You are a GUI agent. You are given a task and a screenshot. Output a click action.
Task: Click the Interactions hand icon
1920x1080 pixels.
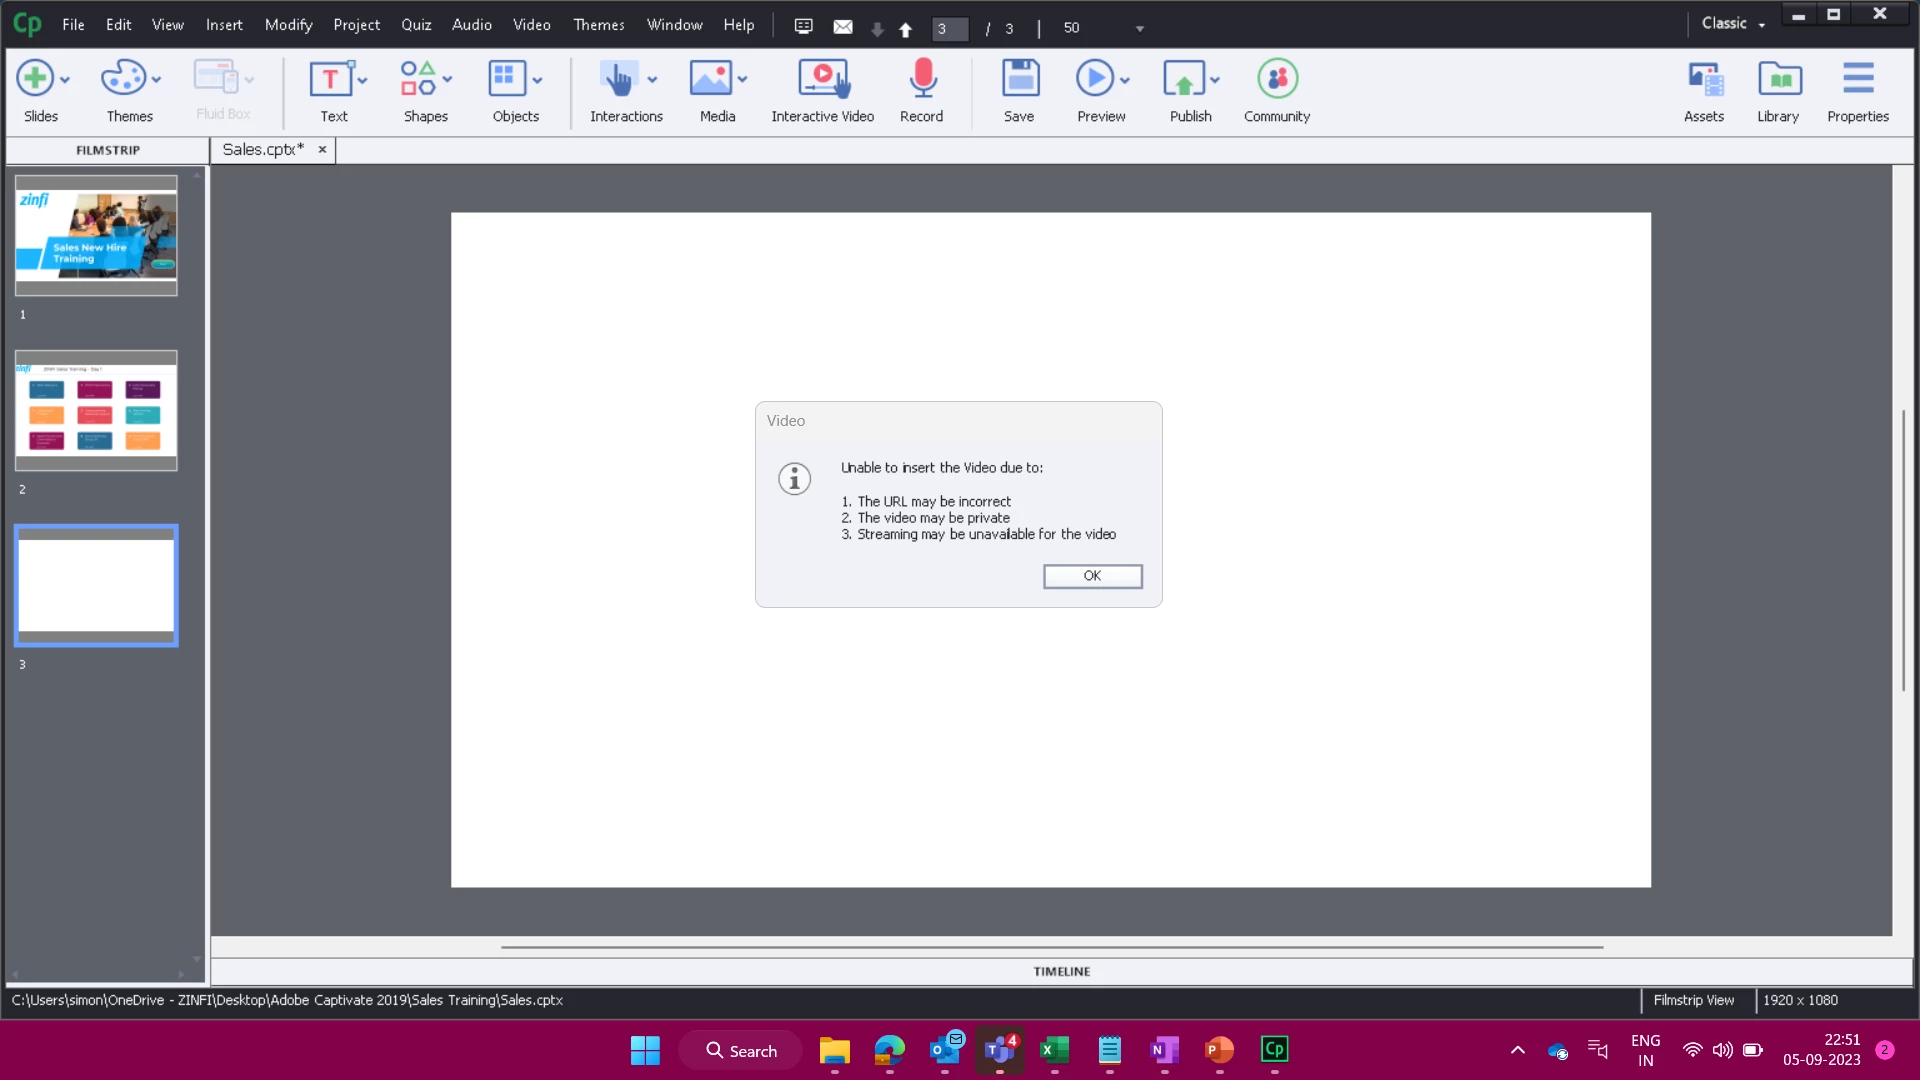(x=618, y=80)
